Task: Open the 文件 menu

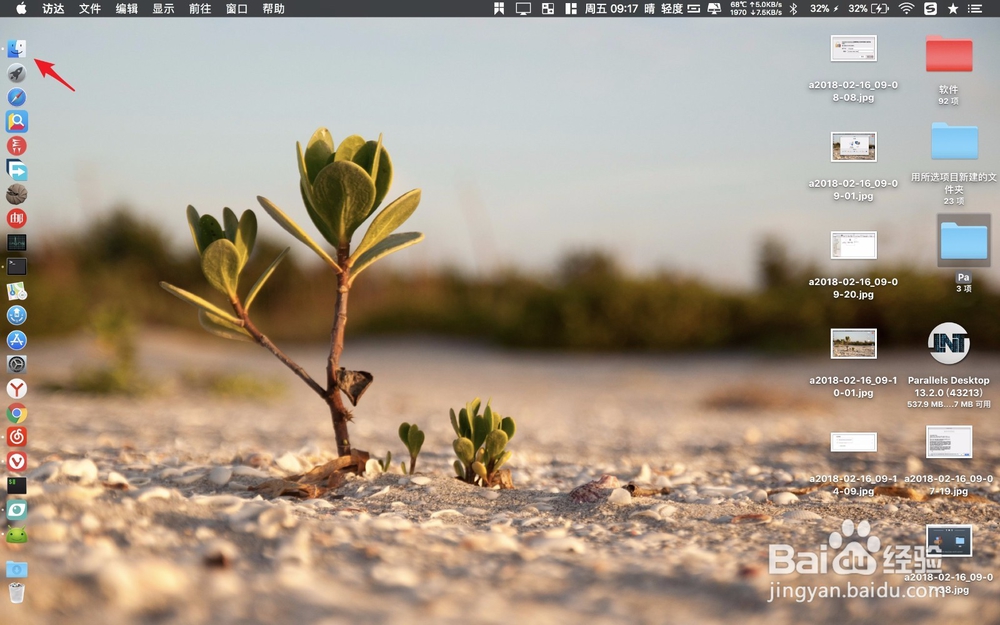Action: (90, 8)
